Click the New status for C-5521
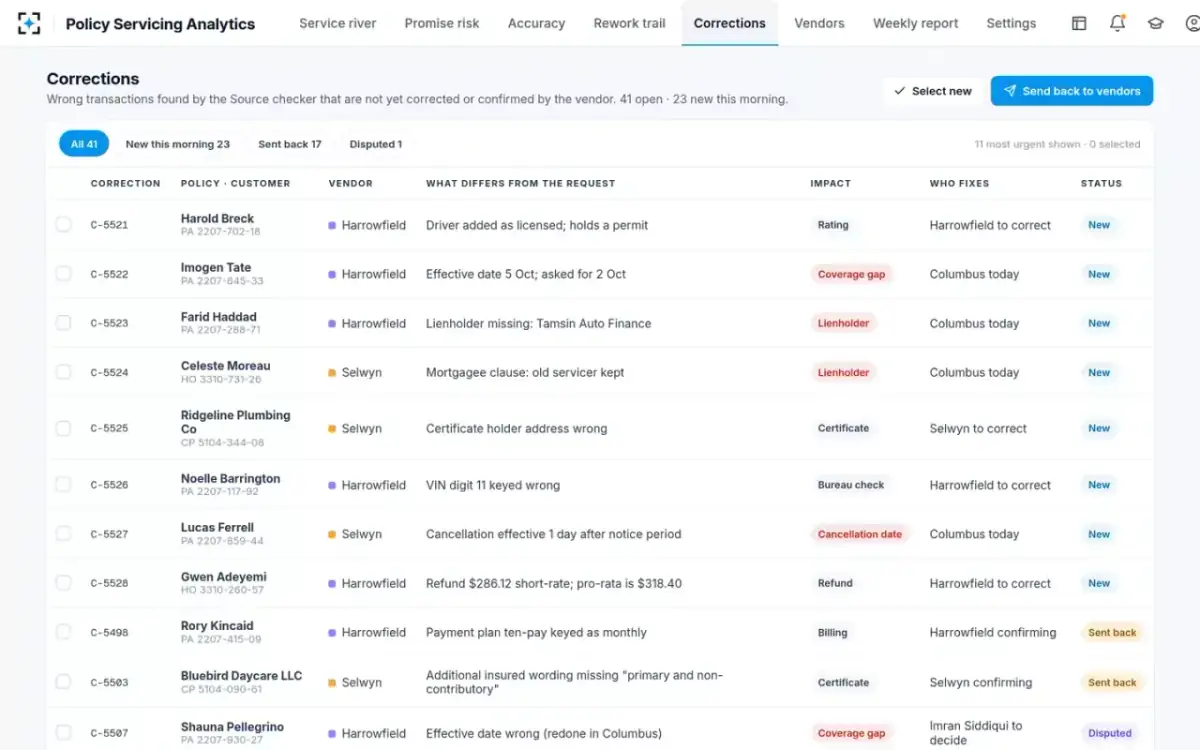Screen dimensions: 1200x750 coord(1099,225)
